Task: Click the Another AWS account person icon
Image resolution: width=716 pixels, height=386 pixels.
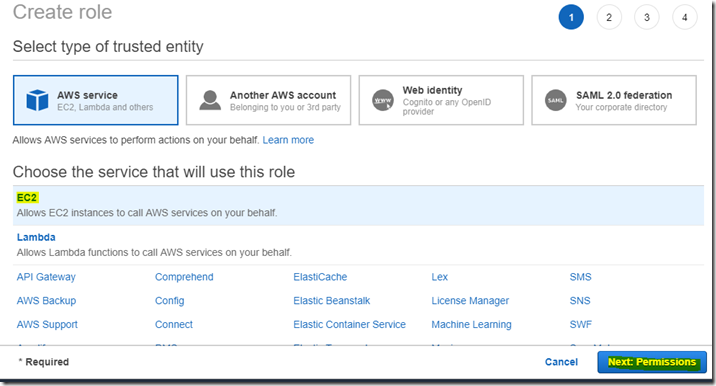Action: click(210, 100)
